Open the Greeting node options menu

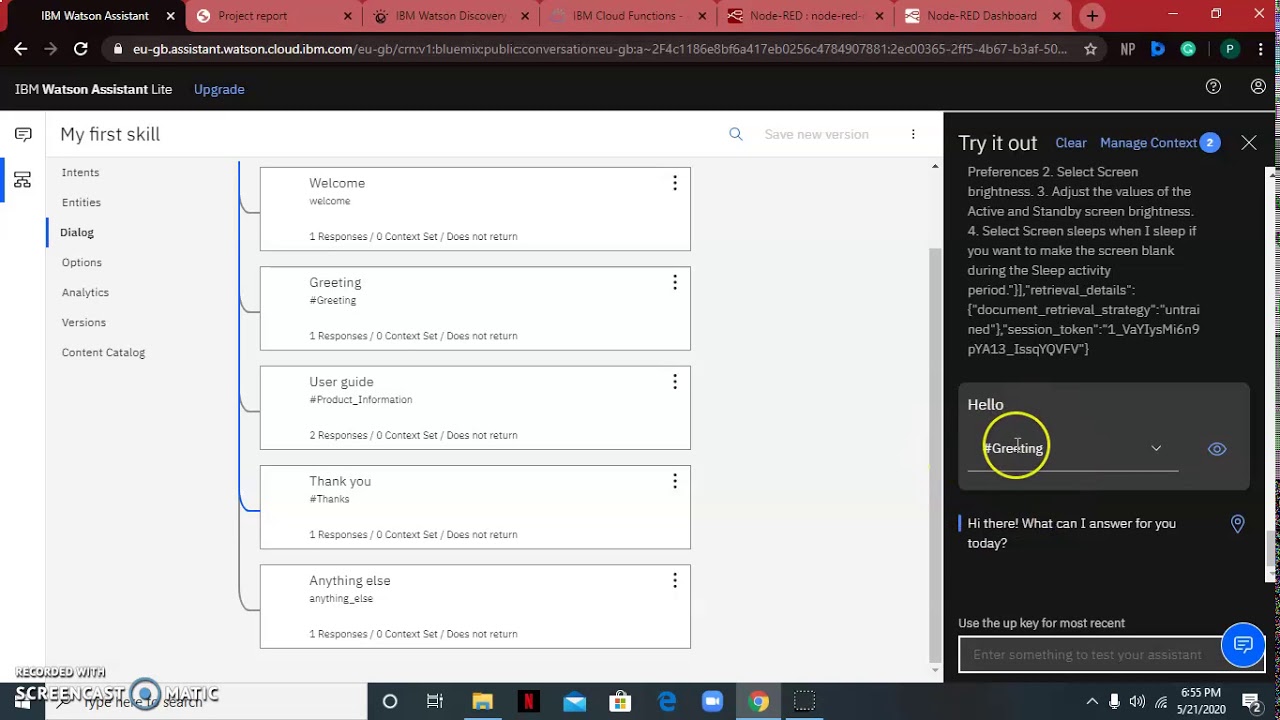(x=675, y=283)
